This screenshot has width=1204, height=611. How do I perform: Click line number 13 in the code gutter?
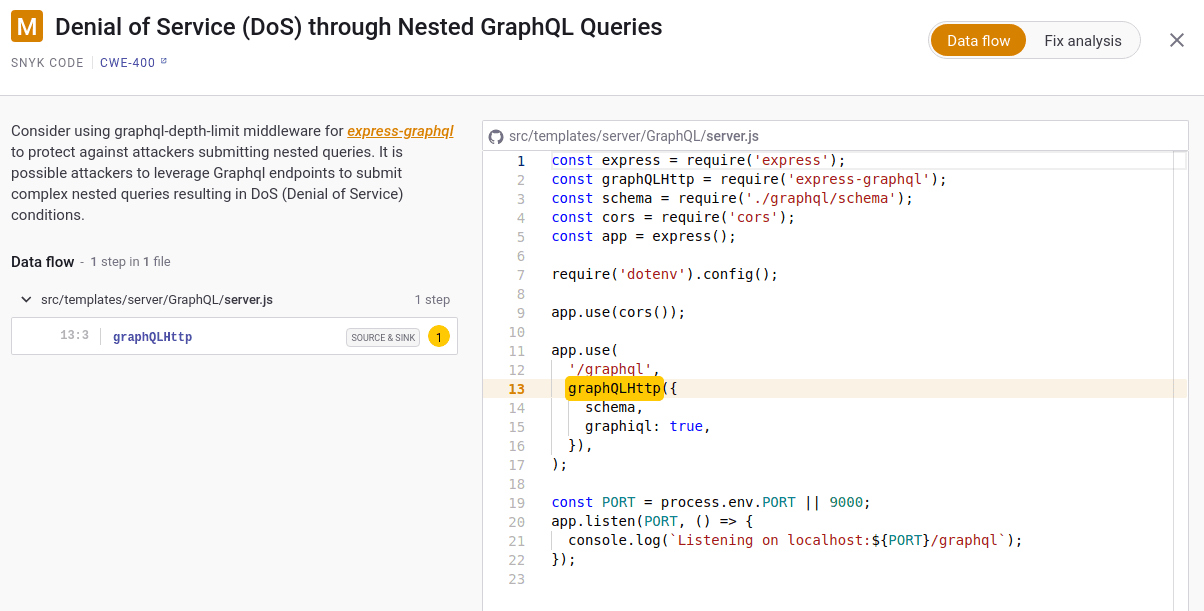pyautogui.click(x=516, y=389)
